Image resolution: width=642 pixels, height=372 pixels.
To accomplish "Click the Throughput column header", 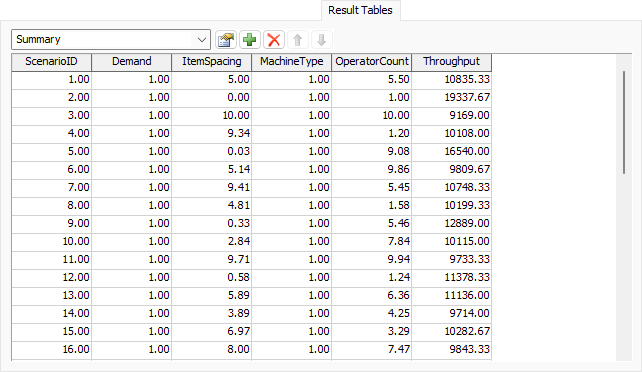I will pyautogui.click(x=452, y=62).
